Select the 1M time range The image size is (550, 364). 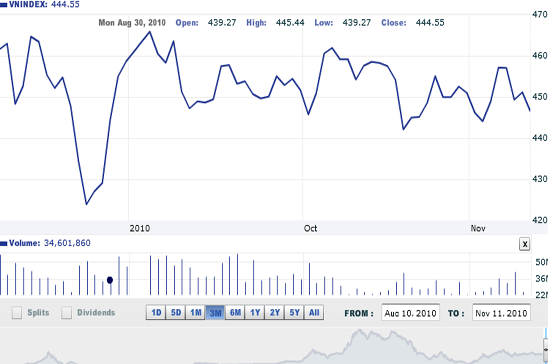195,312
